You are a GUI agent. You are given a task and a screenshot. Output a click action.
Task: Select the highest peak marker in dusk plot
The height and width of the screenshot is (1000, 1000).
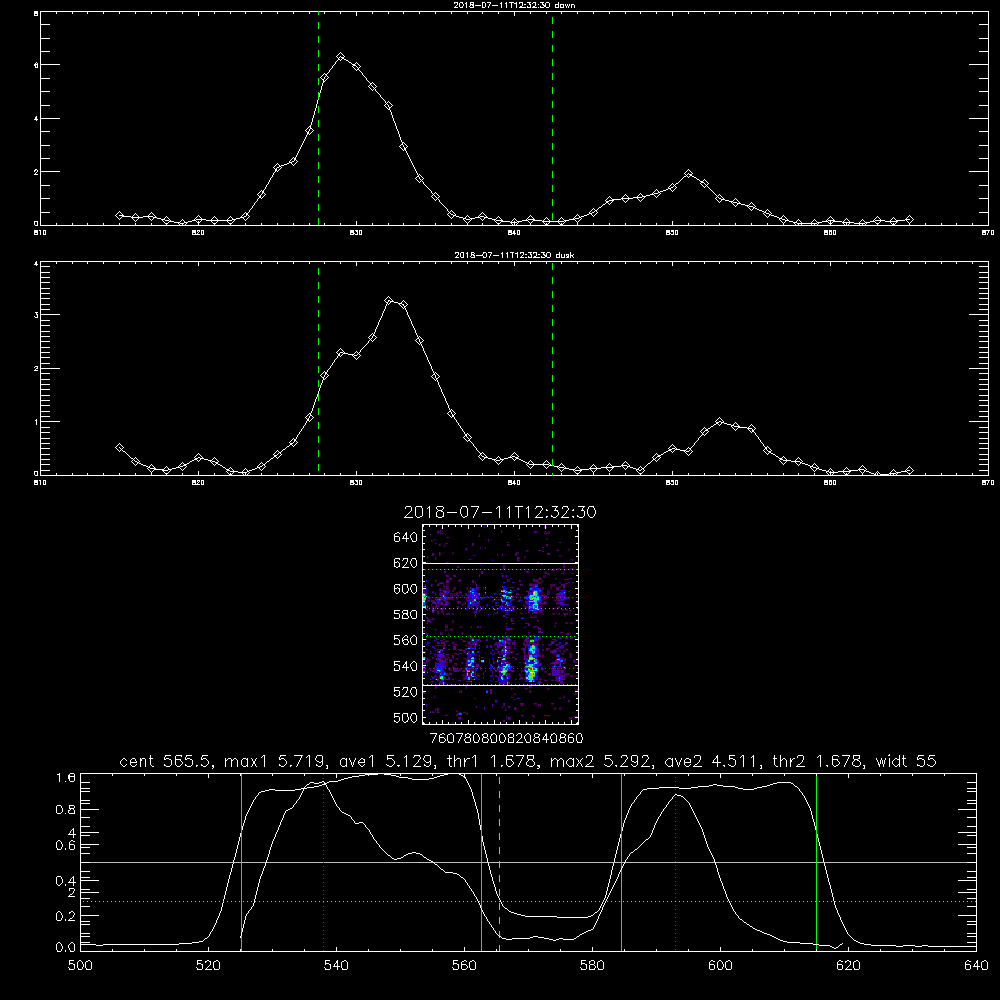388,300
